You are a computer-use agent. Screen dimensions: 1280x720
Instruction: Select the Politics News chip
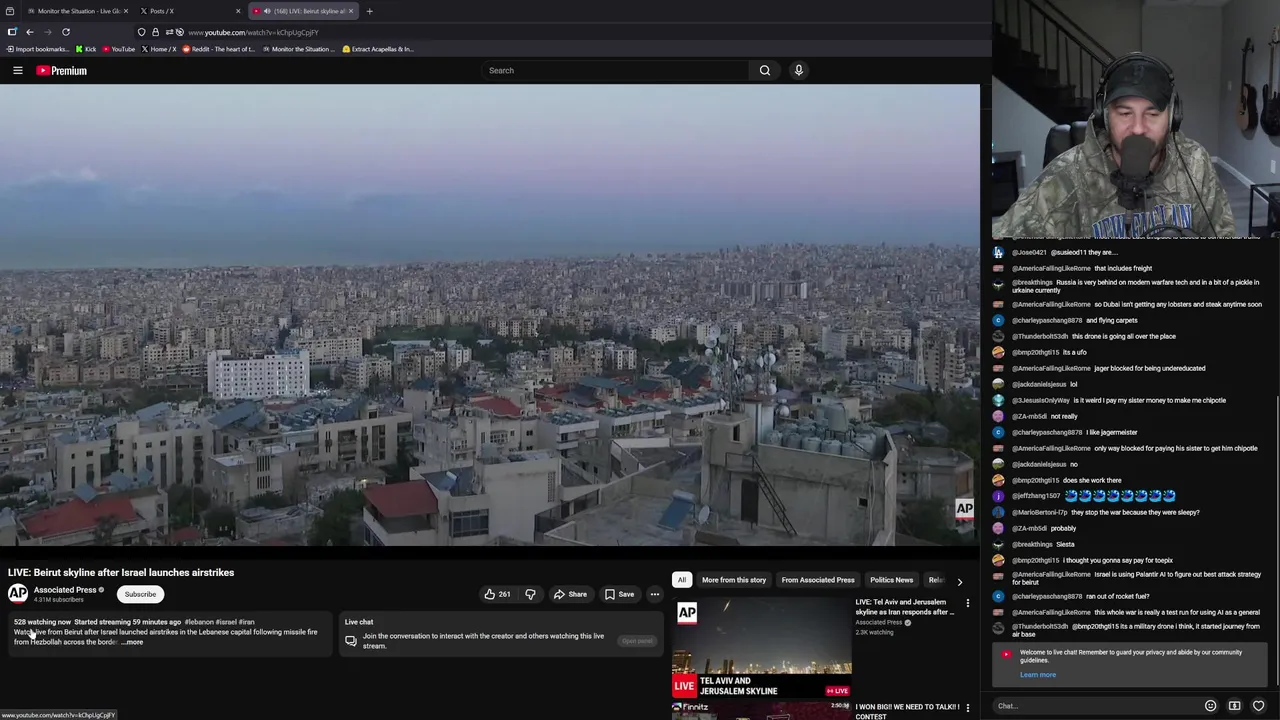pos(891,580)
